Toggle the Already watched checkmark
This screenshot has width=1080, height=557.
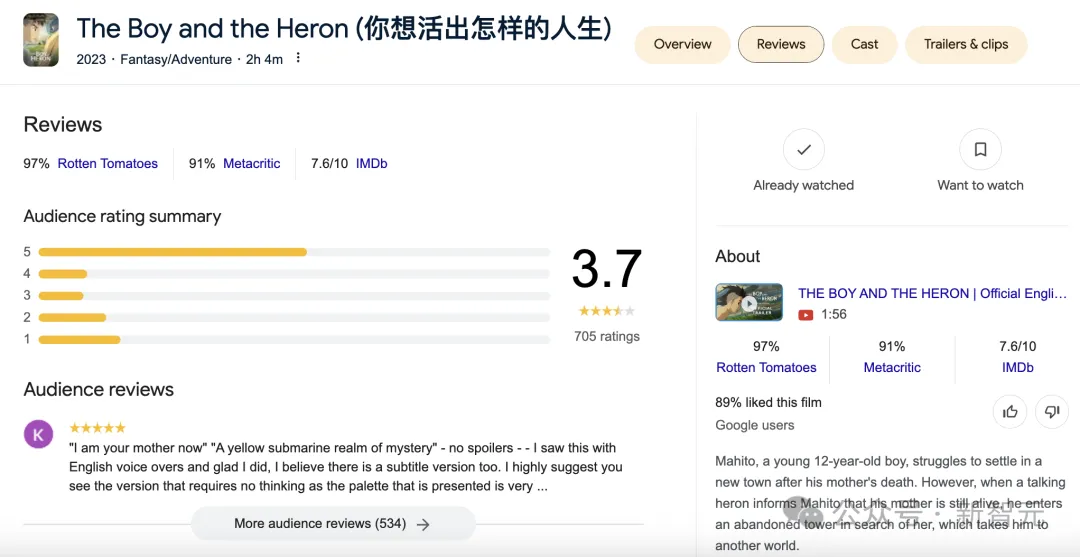tap(803, 150)
